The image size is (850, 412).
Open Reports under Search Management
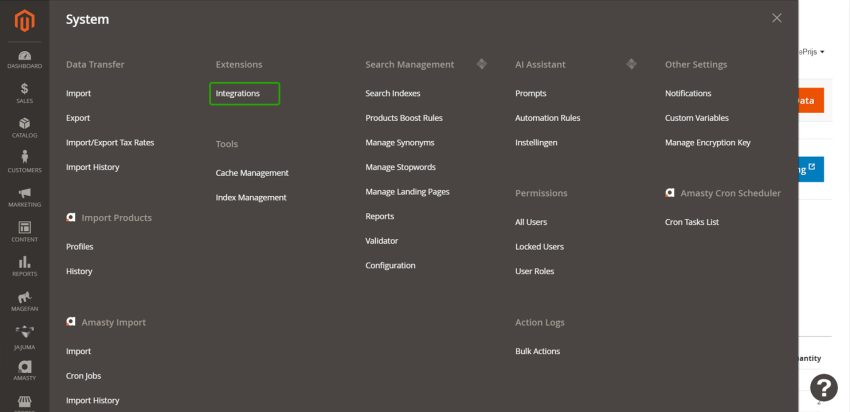click(x=379, y=216)
